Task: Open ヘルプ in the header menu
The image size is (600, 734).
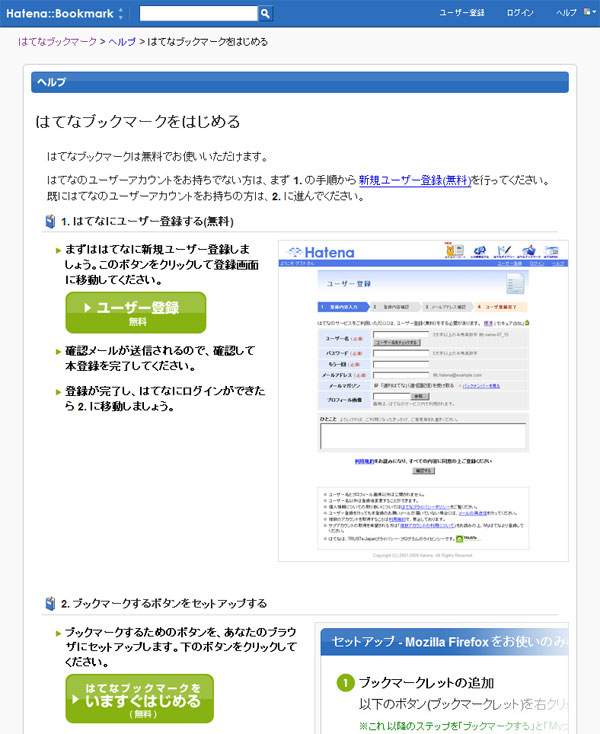Action: (x=566, y=13)
